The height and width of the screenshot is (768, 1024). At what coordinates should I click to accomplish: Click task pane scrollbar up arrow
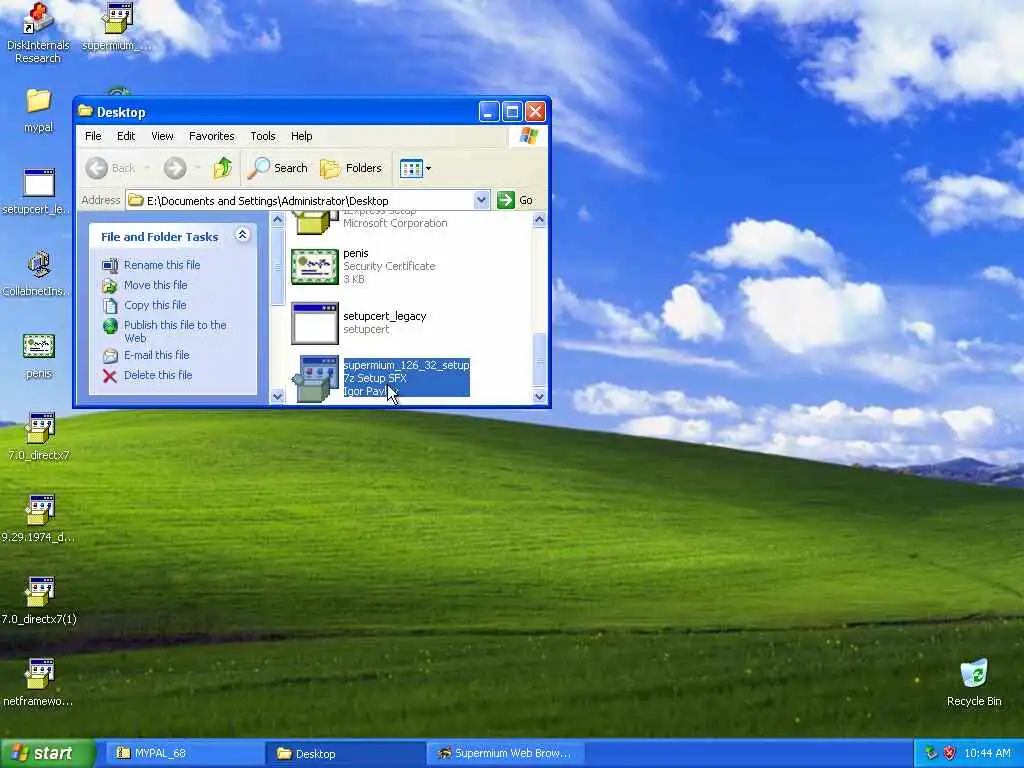(277, 219)
